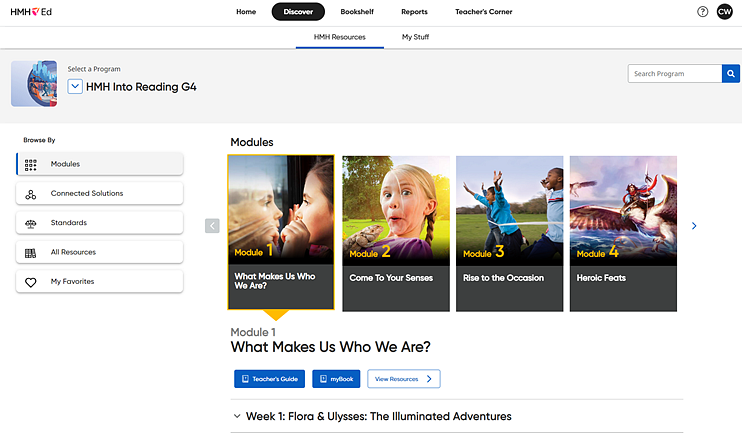The image size is (742, 435).
Task: Click the Standards scale icon
Action: 31,223
